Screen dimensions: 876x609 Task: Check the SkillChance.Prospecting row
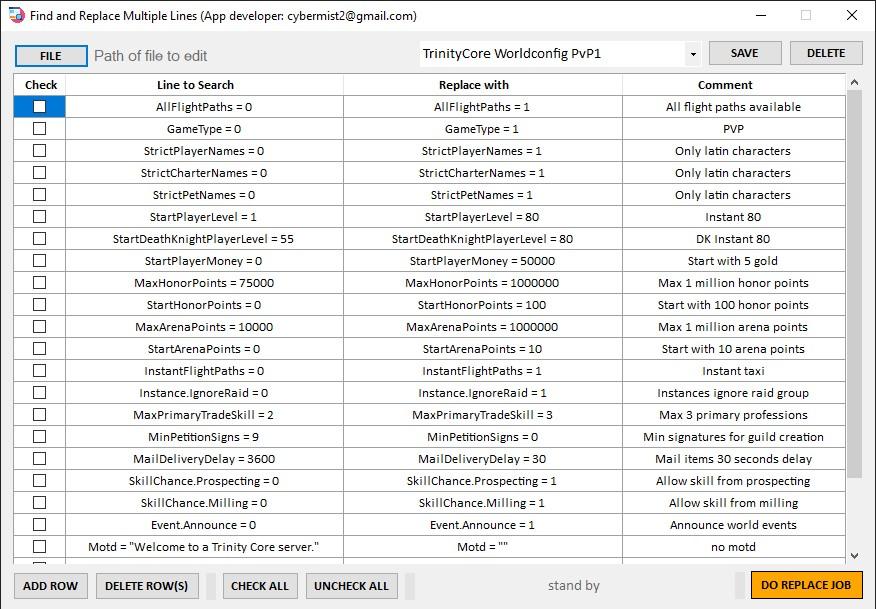(38, 481)
